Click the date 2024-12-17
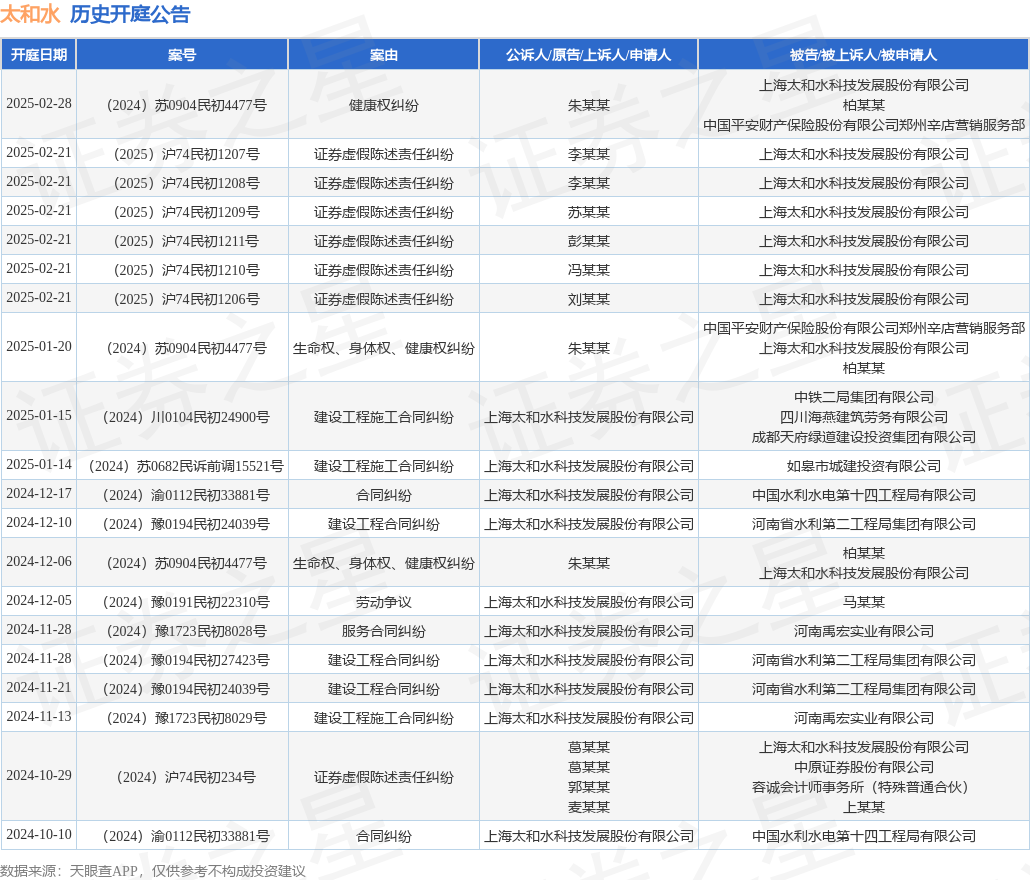The height and width of the screenshot is (880, 1030). pos(39,493)
